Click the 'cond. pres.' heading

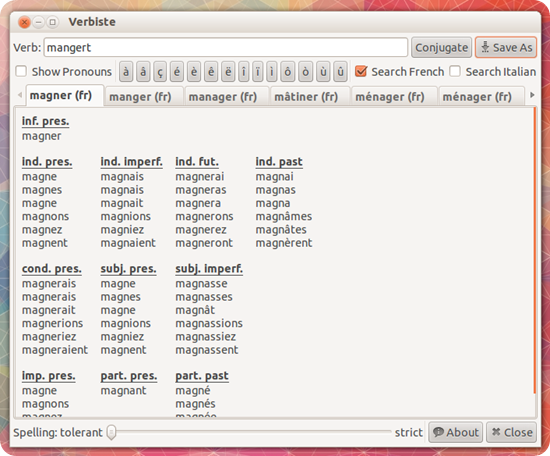pyautogui.click(x=52, y=269)
